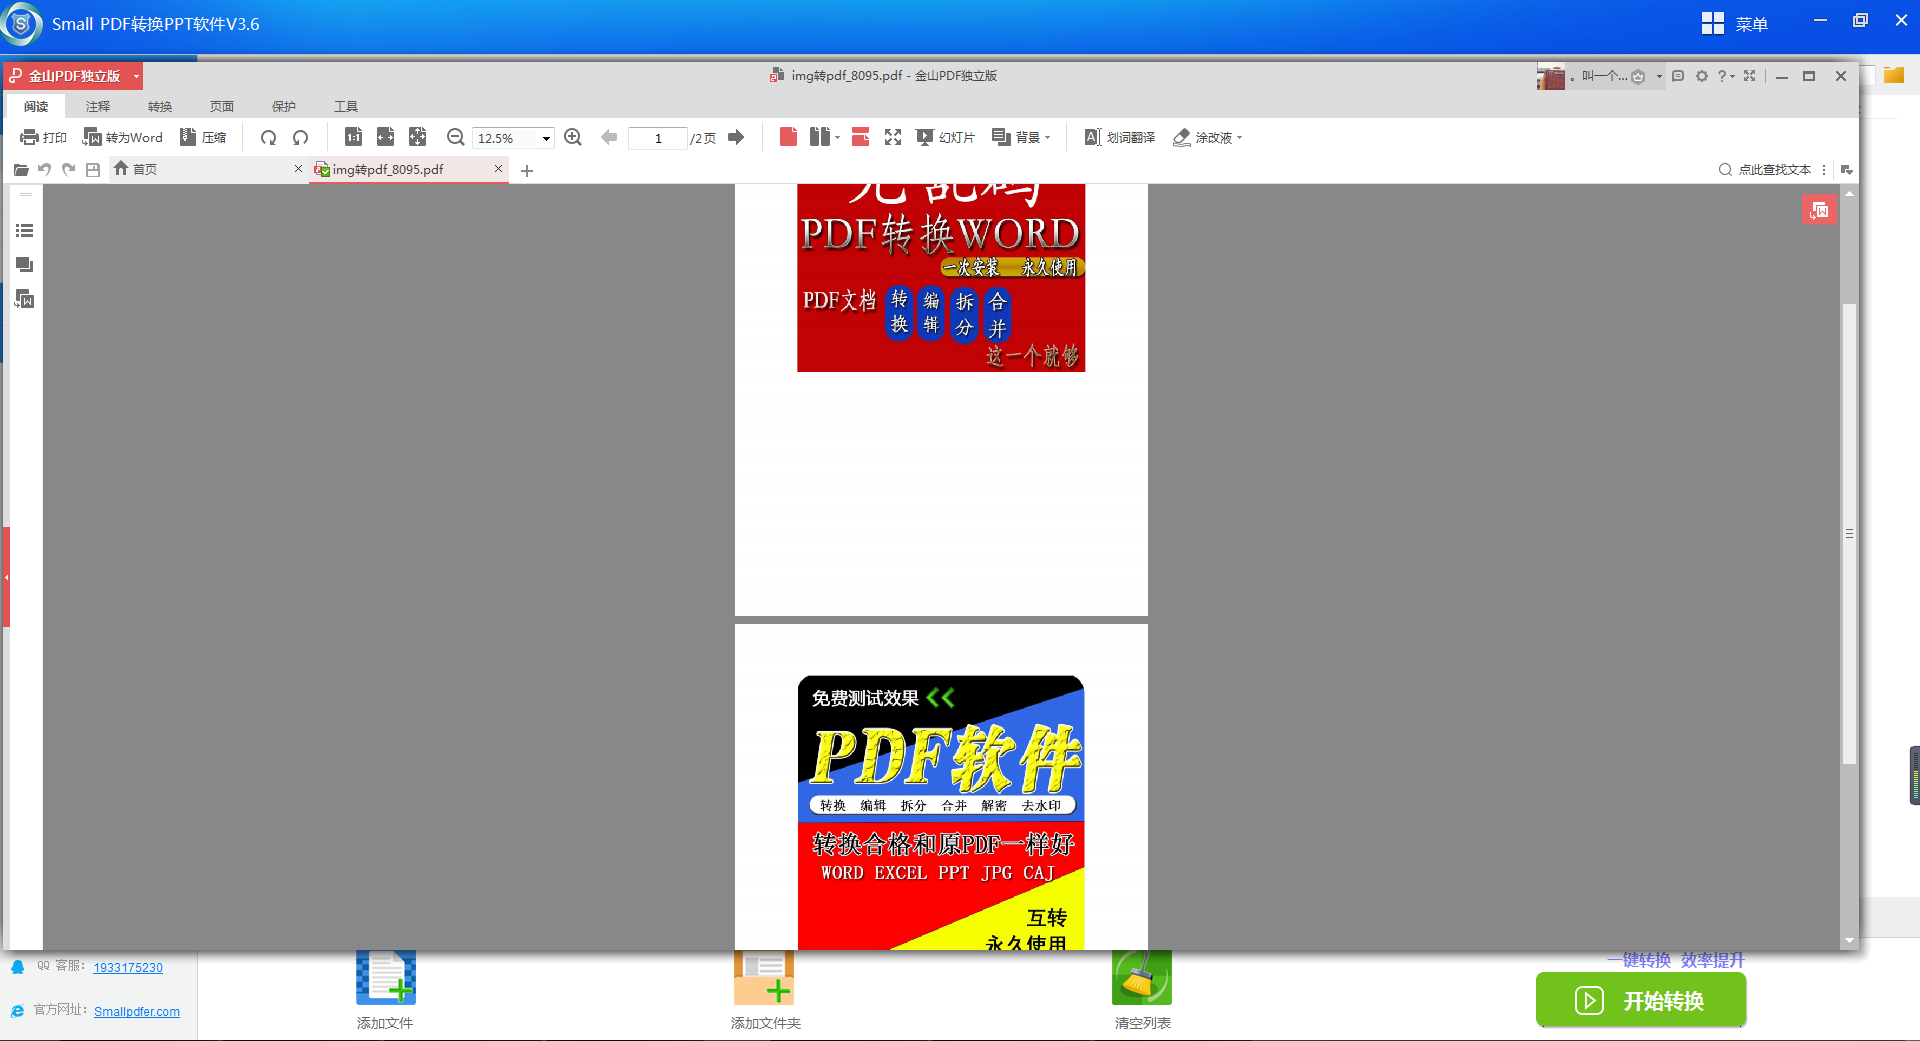The image size is (1920, 1041).
Task: Zoom in with the plus magnifier
Action: 573,138
